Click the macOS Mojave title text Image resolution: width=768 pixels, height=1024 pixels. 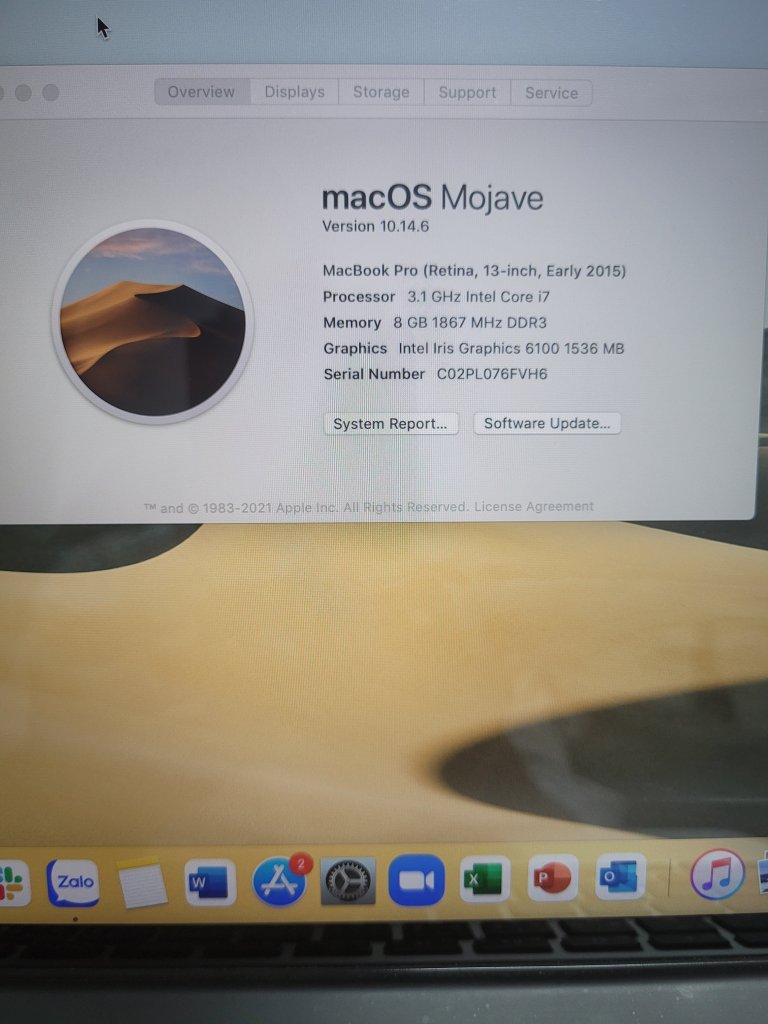[432, 197]
